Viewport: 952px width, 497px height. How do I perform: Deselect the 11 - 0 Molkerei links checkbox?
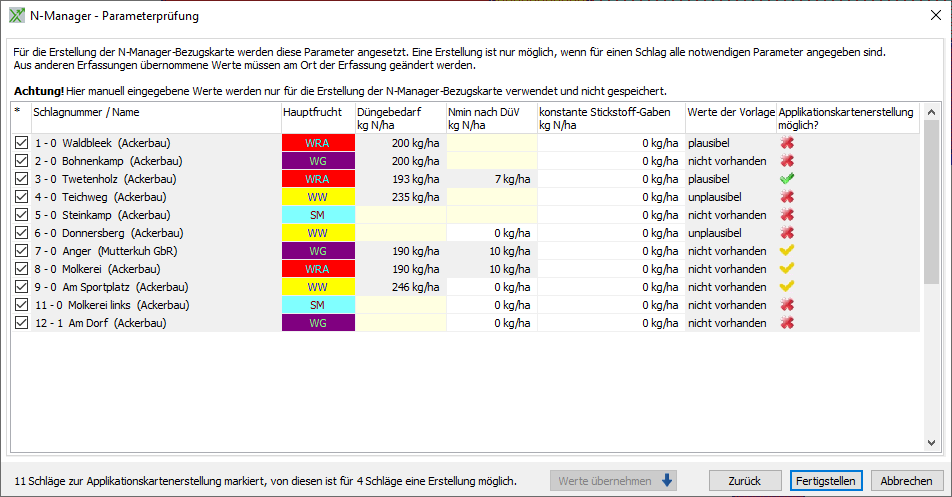(x=22, y=305)
